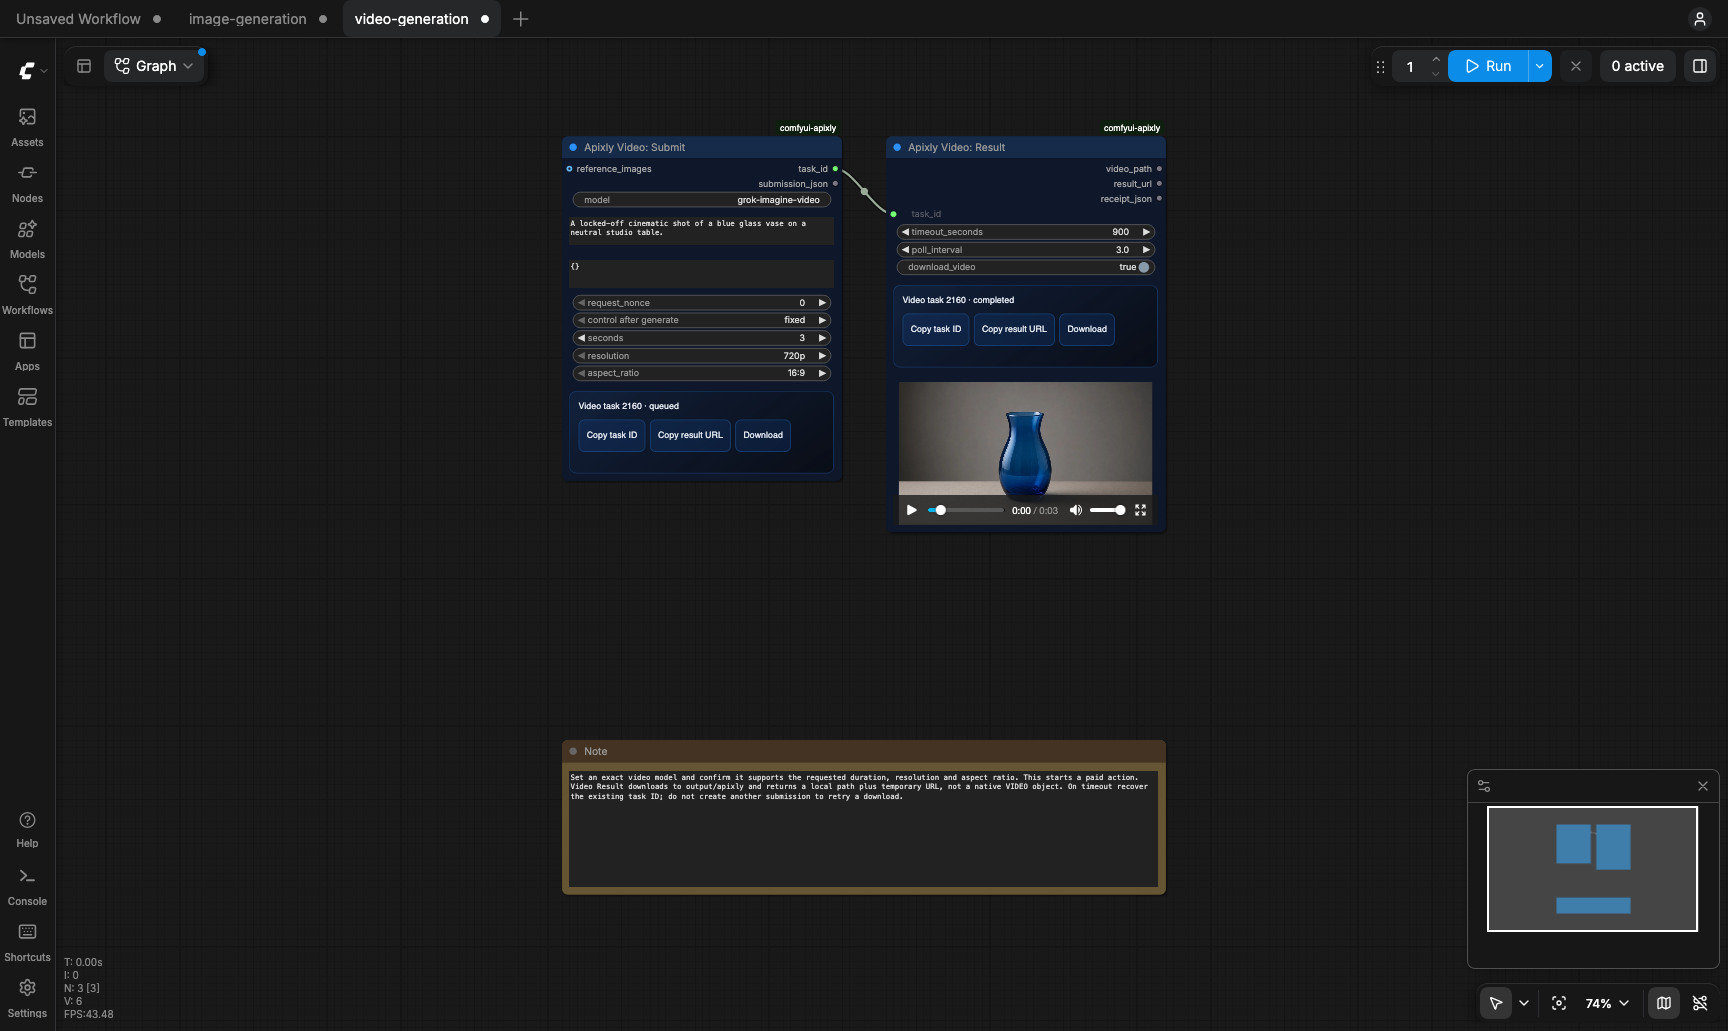Click the Run button

tap(1488, 66)
